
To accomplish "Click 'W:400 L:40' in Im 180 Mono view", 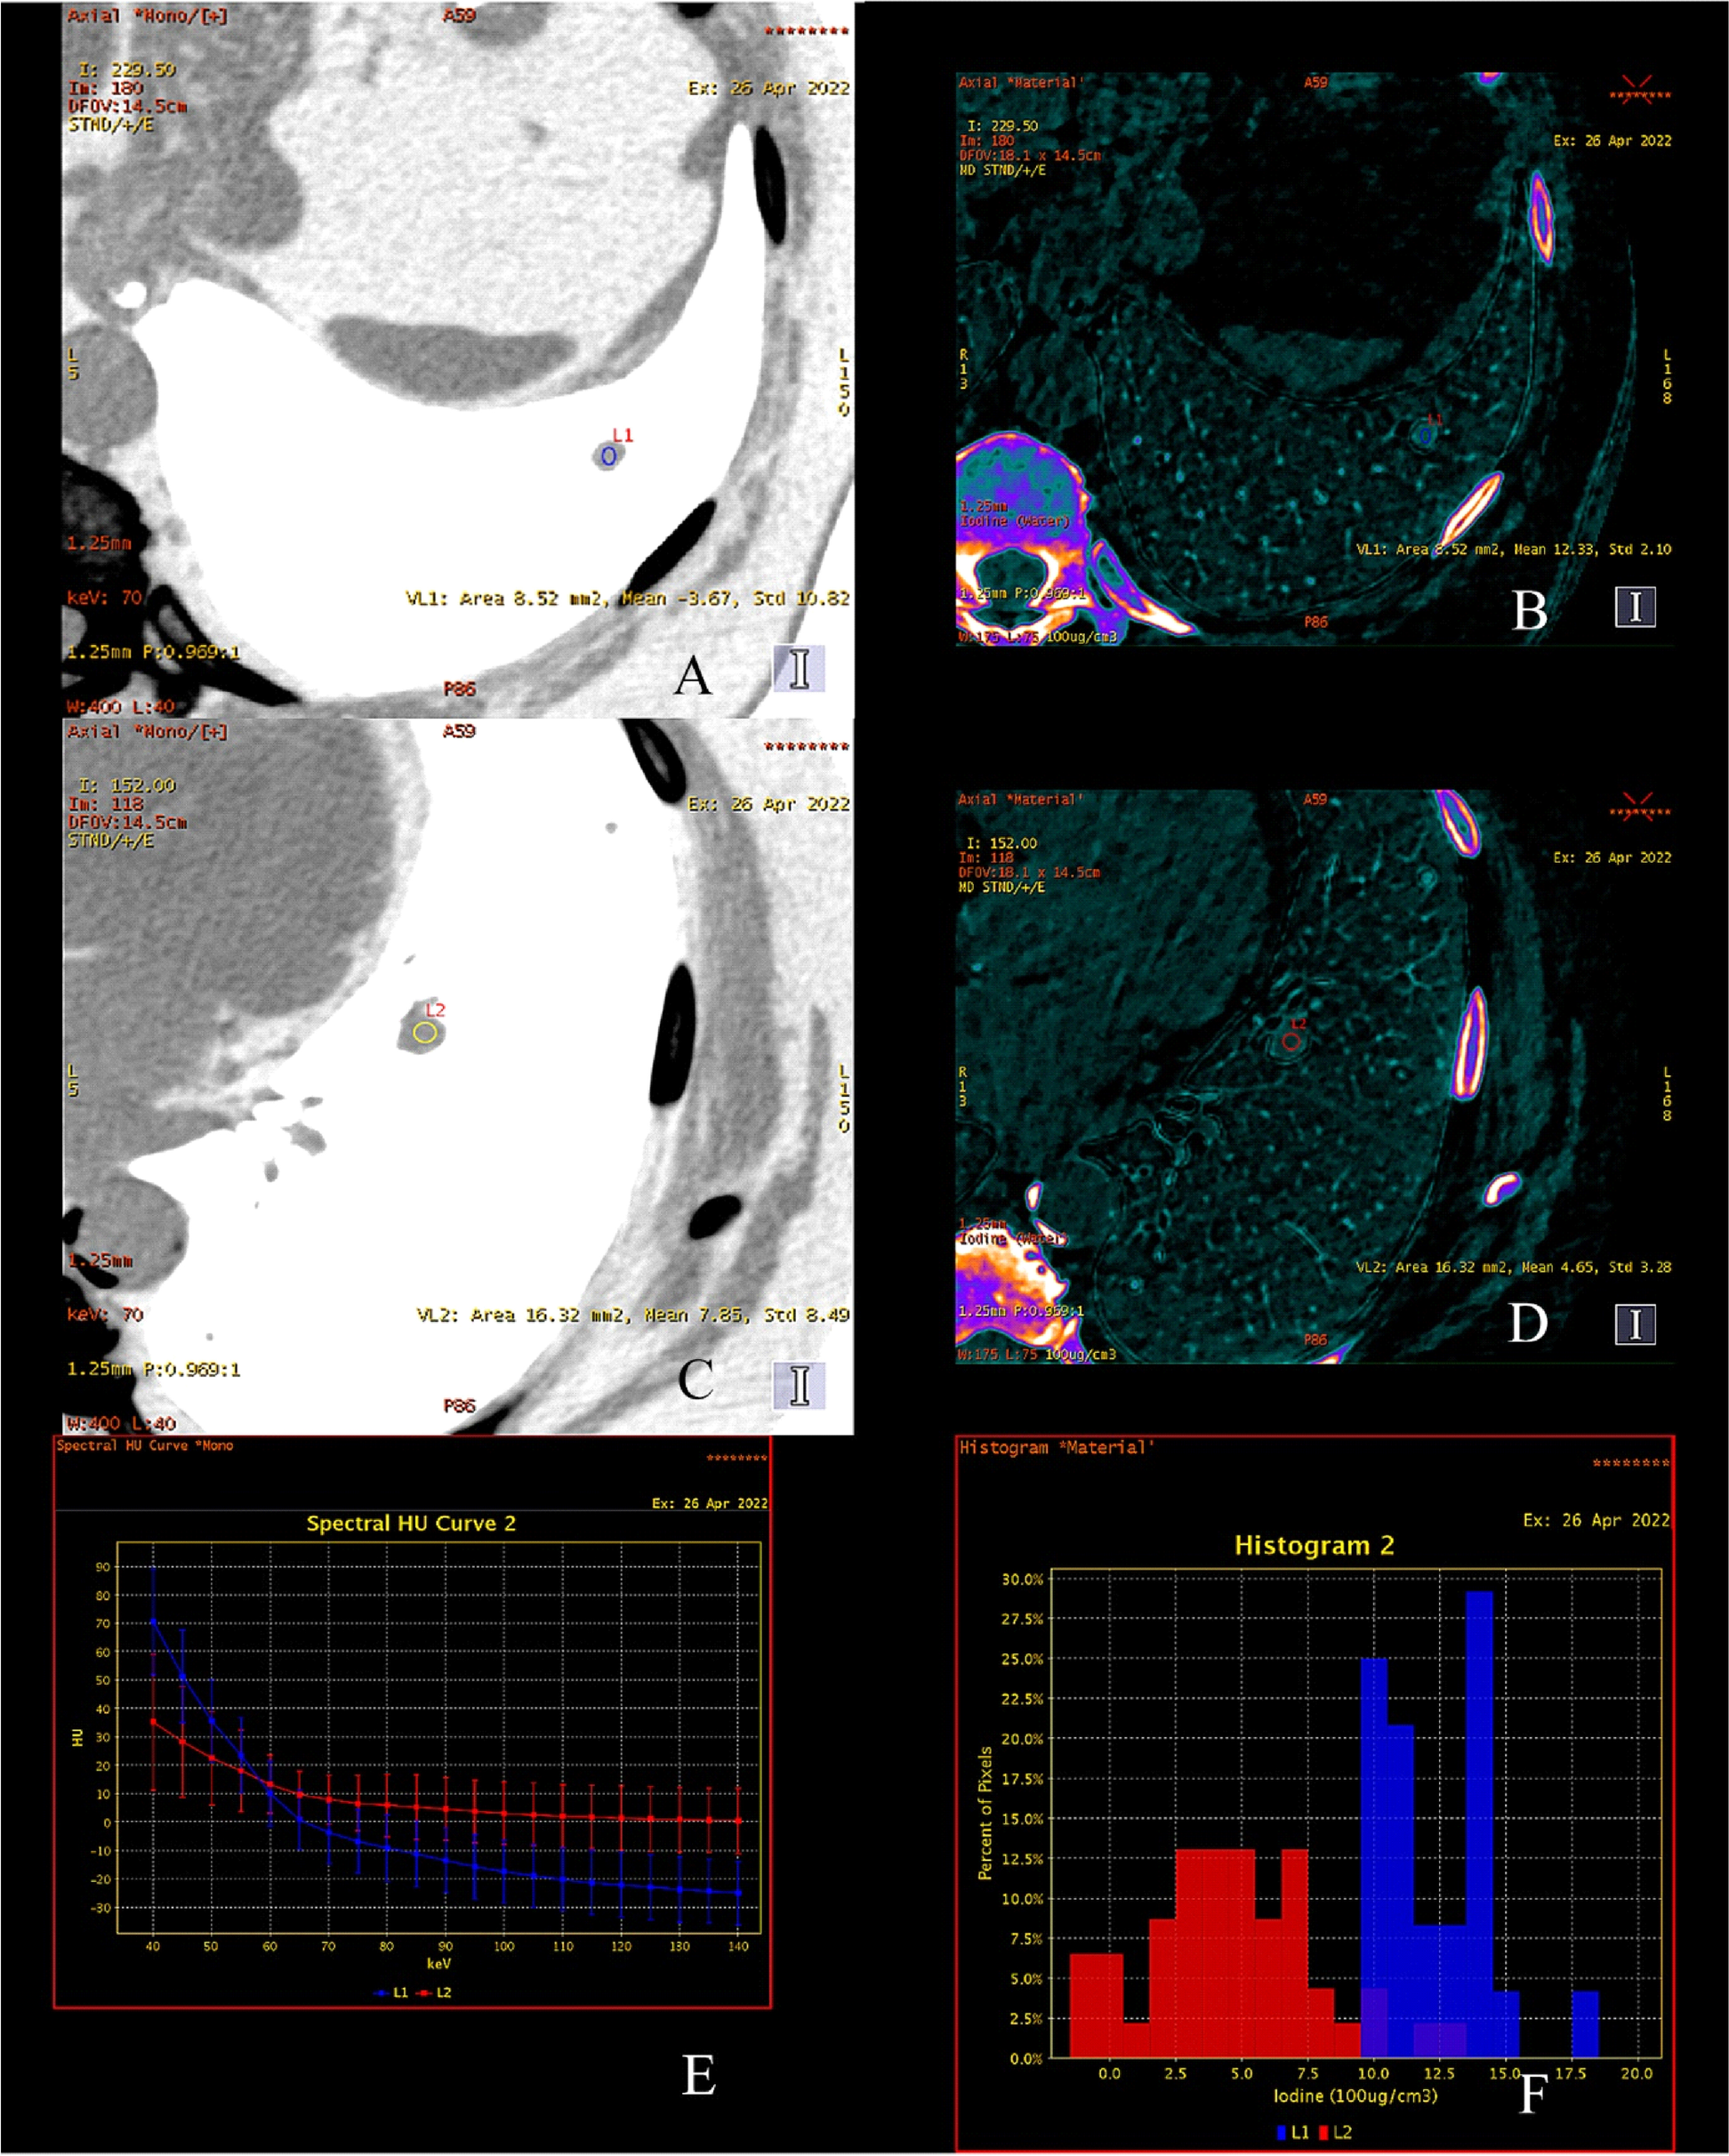I will (x=121, y=707).
